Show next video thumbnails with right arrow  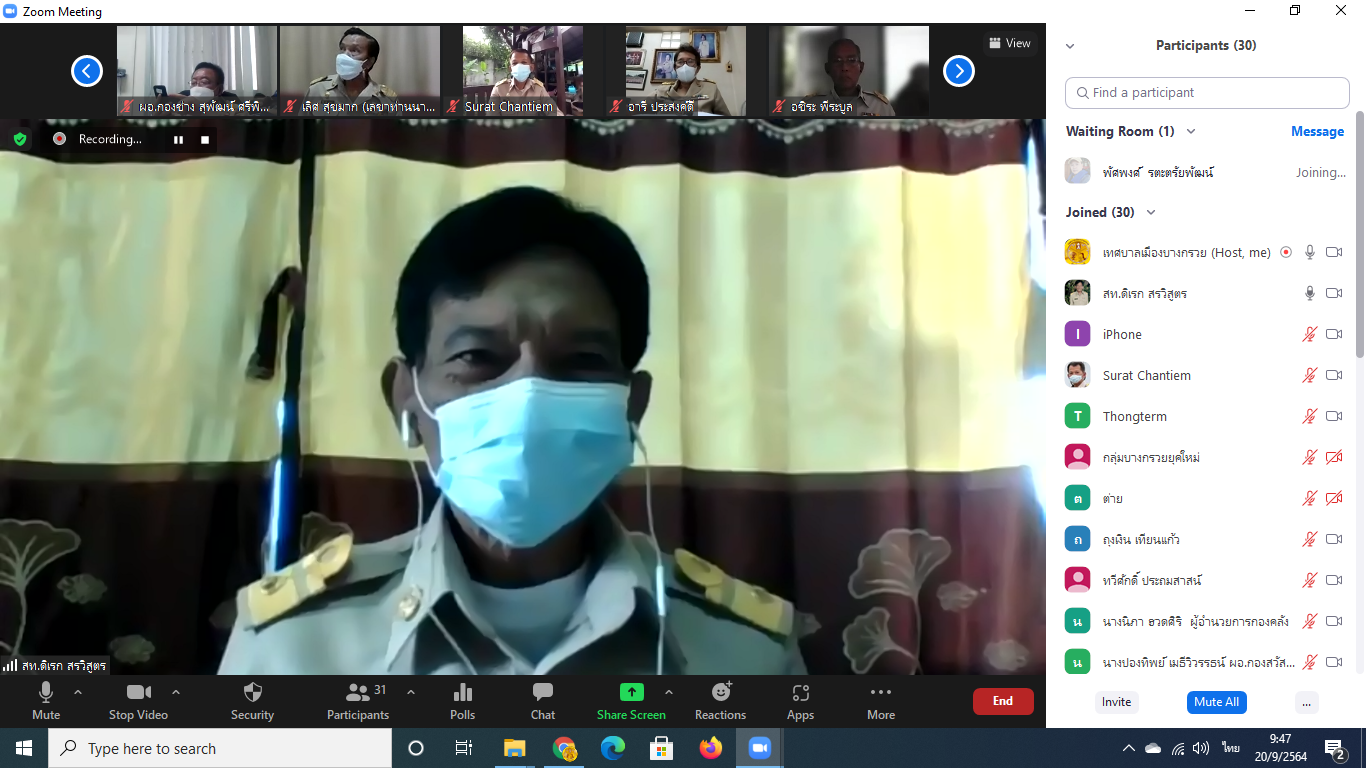[959, 71]
